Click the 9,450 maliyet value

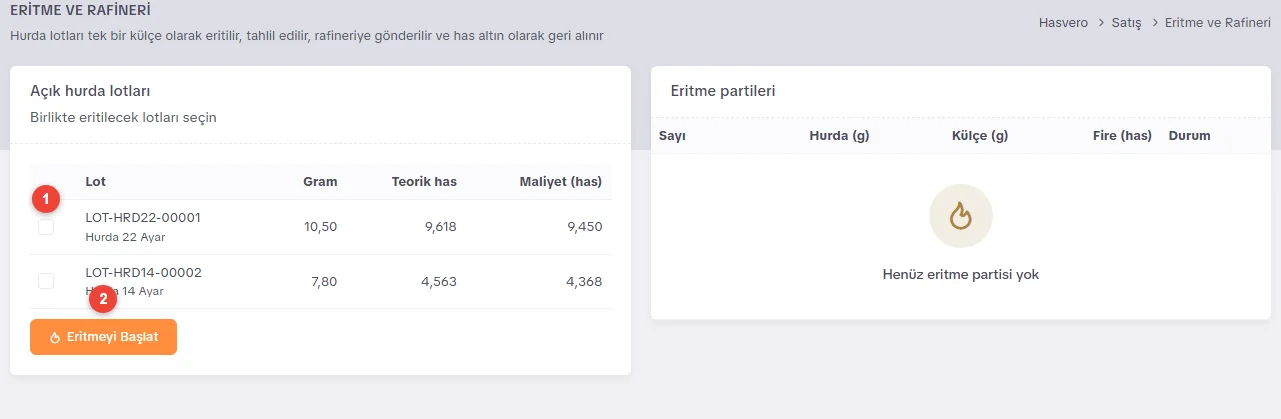pos(584,227)
